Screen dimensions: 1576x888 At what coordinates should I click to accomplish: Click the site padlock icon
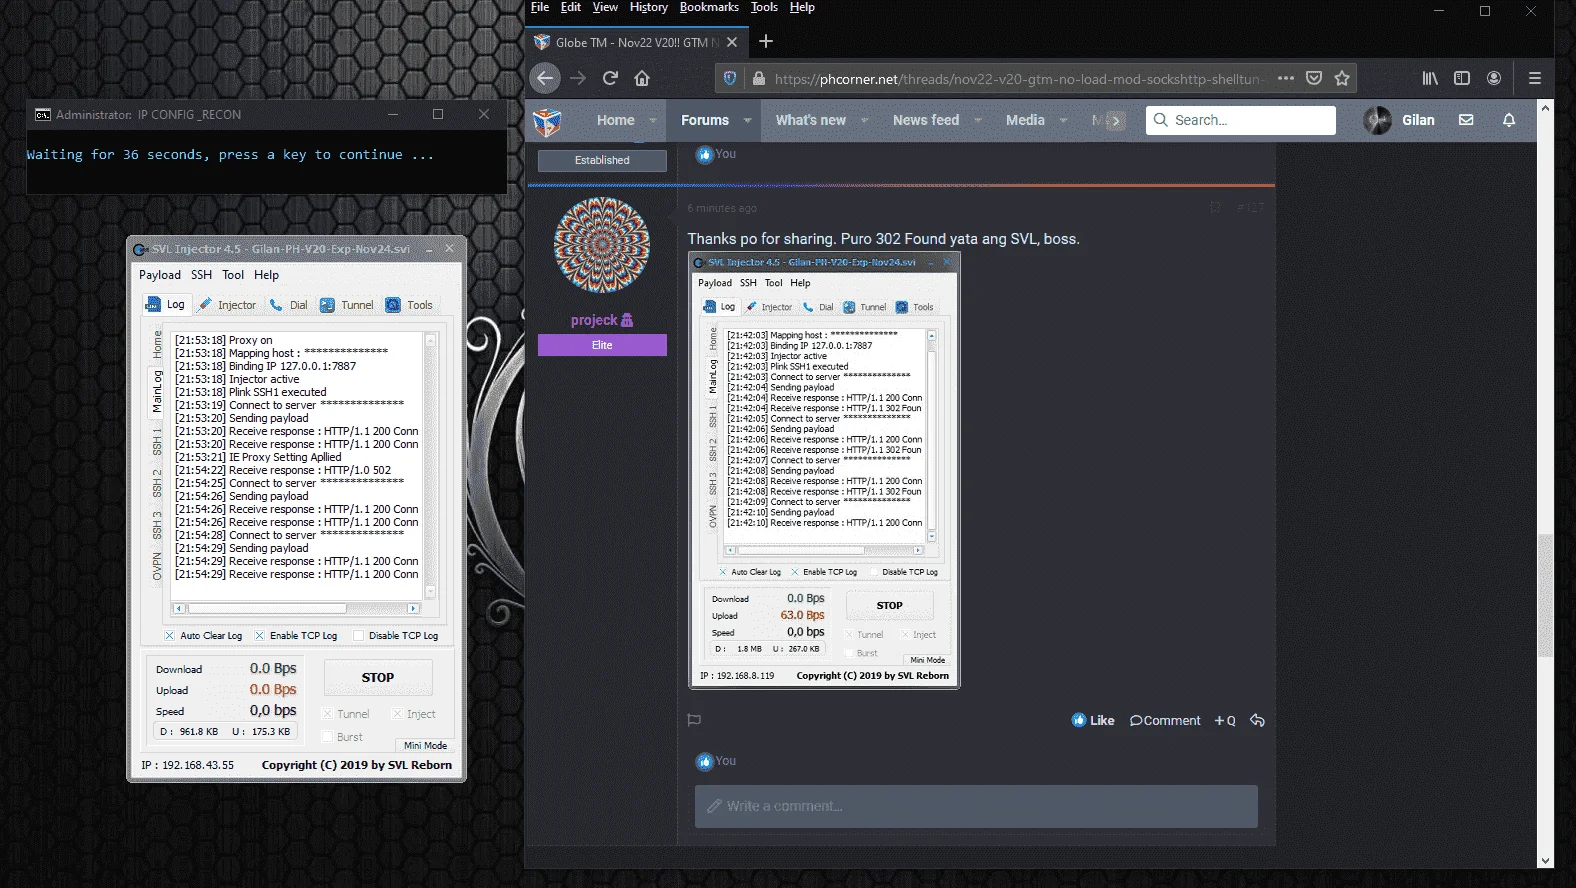click(759, 78)
